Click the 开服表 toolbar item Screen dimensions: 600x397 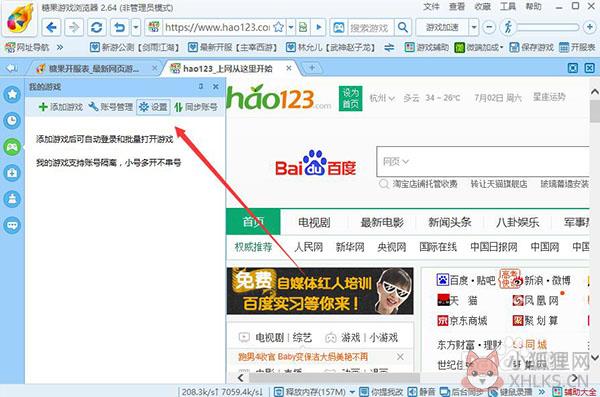[577, 47]
